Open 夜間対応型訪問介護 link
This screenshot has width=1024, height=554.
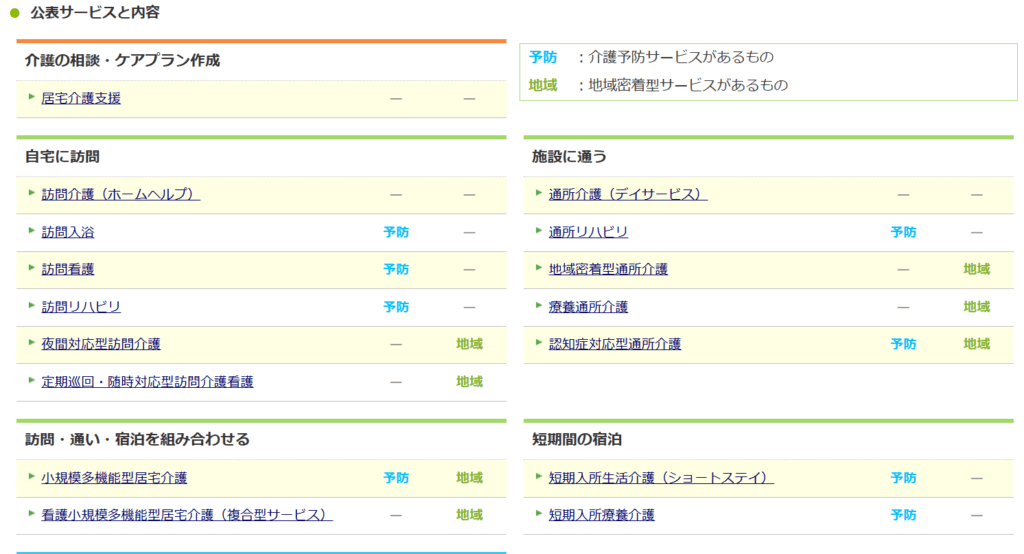(101, 344)
